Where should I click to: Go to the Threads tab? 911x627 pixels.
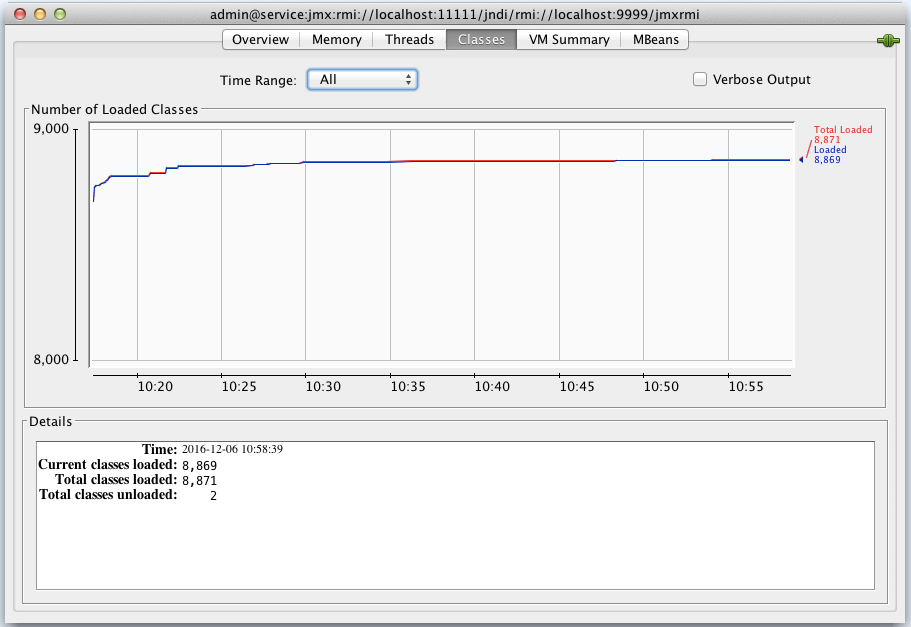[409, 40]
